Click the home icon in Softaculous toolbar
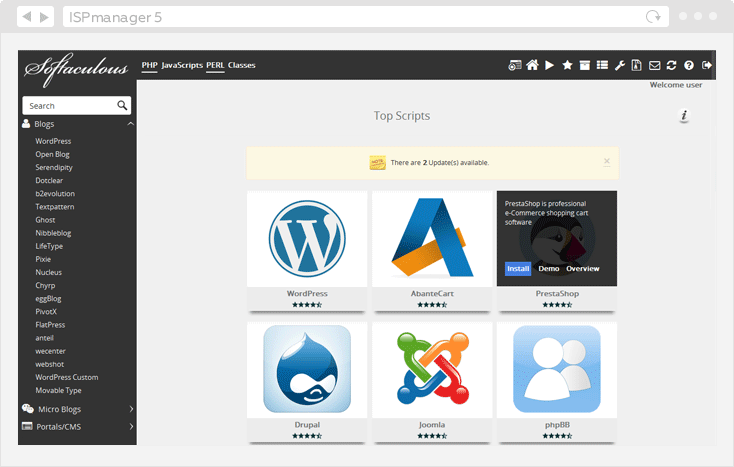 [533, 66]
